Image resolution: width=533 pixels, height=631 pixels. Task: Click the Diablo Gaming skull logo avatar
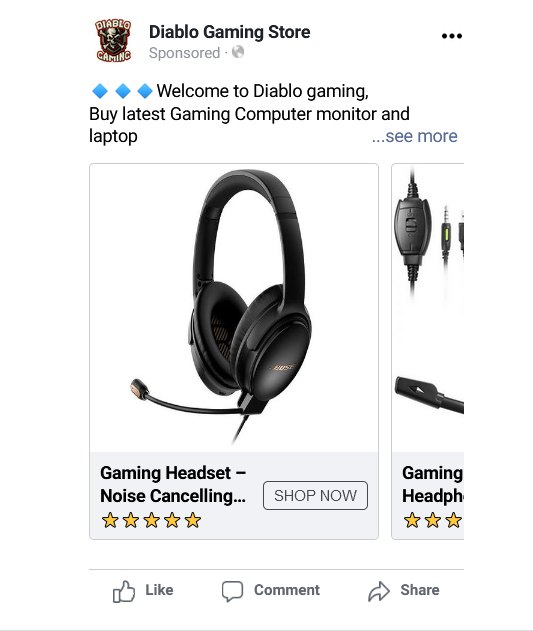[114, 41]
